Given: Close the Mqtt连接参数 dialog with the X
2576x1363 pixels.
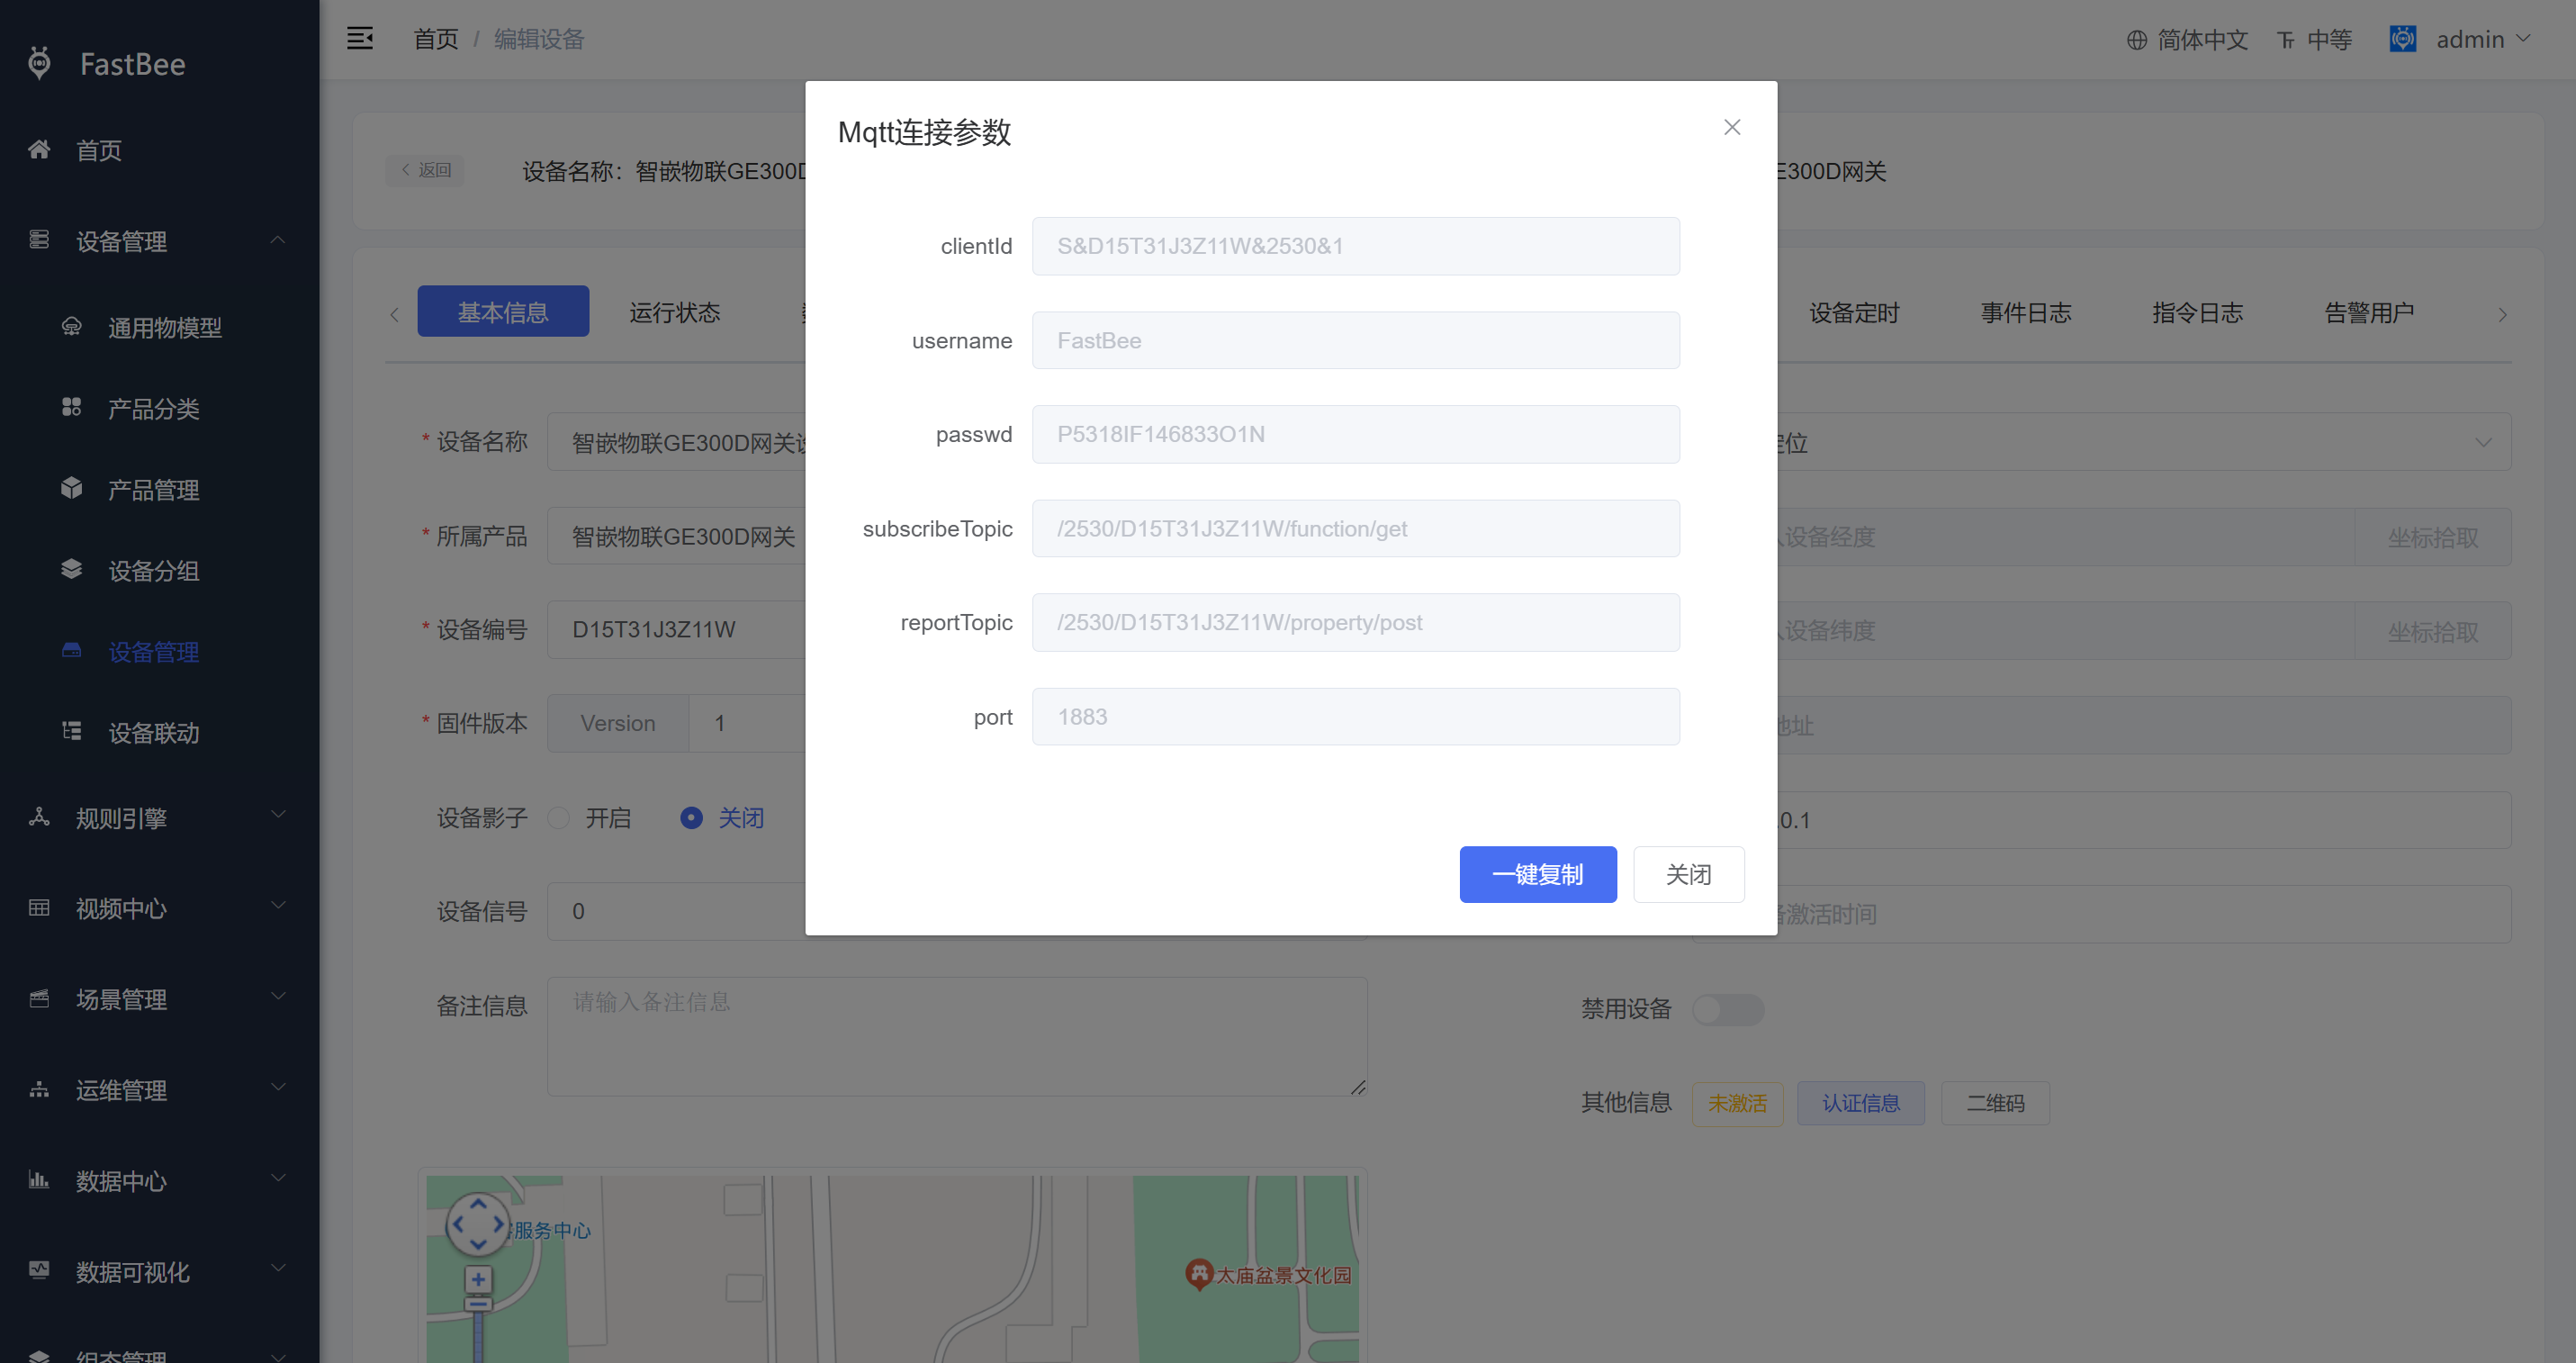Looking at the screenshot, I should [1732, 127].
